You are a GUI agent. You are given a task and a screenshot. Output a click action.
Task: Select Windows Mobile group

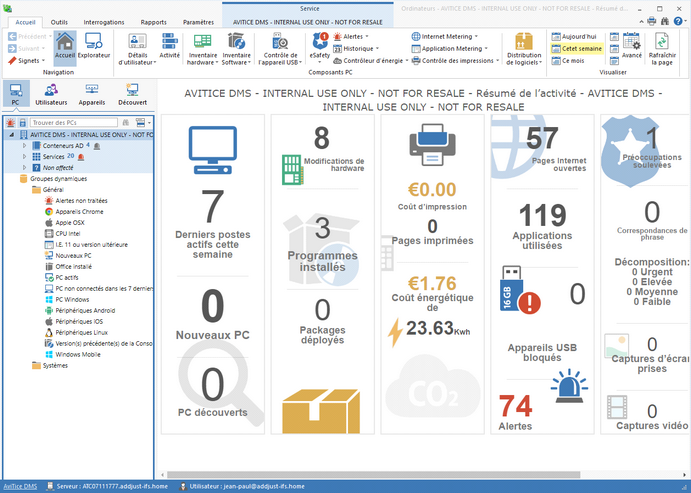73,355
